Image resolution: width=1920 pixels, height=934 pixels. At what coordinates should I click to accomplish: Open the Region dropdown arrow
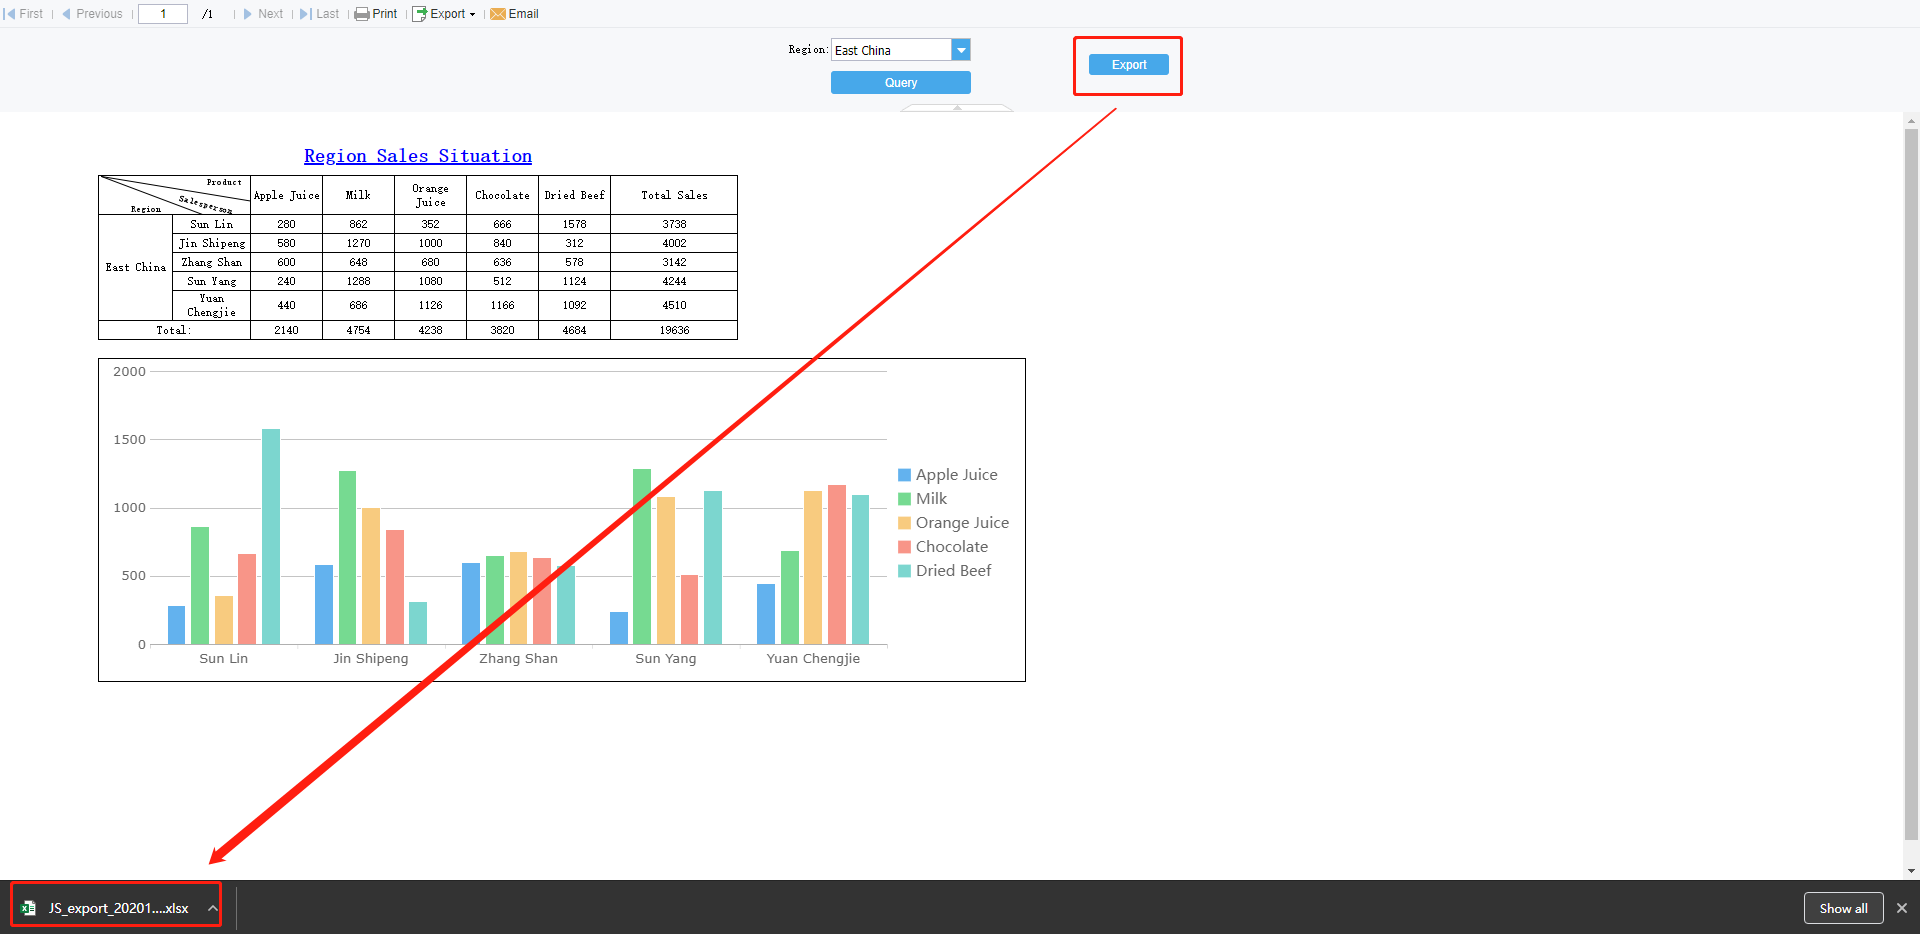[961, 49]
